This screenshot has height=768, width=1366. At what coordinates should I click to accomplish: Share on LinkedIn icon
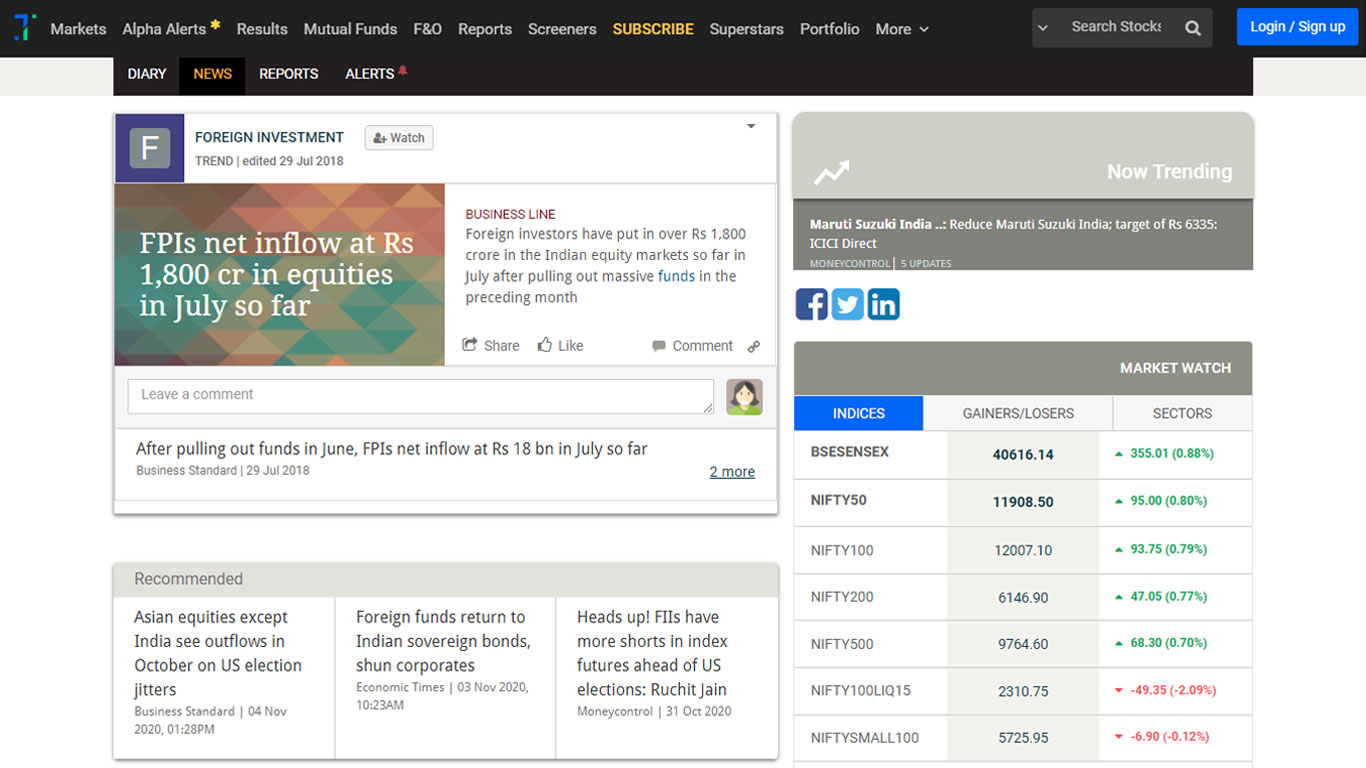coord(883,304)
